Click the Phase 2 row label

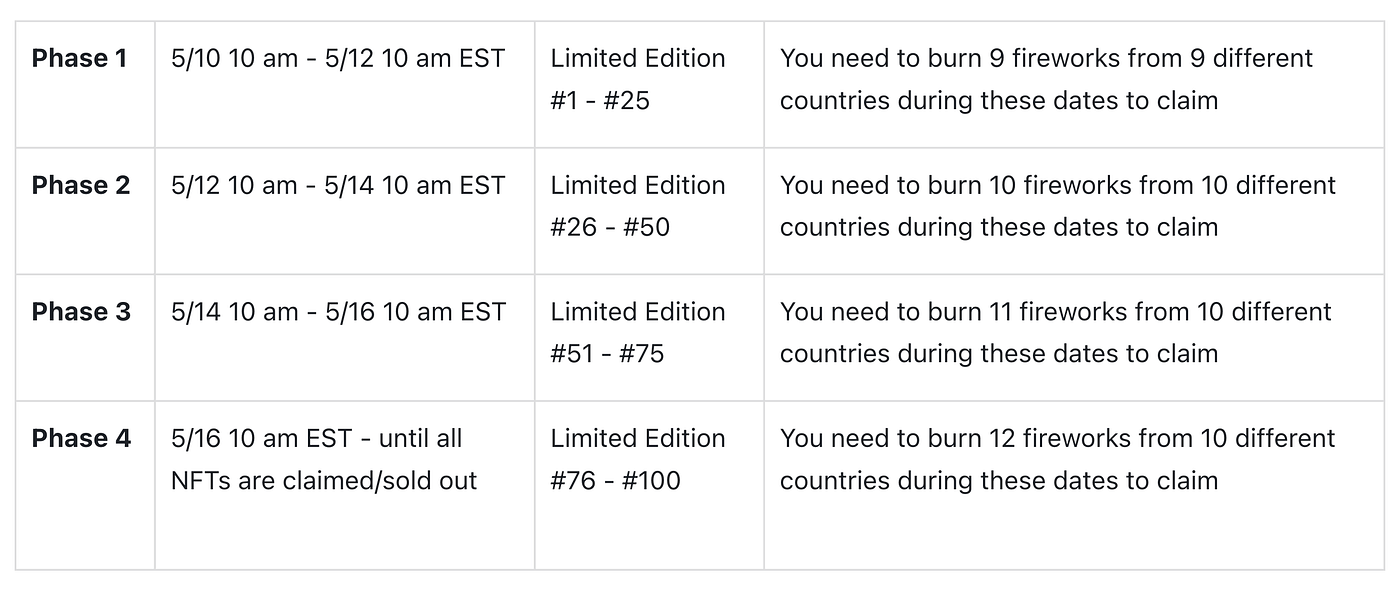[81, 186]
